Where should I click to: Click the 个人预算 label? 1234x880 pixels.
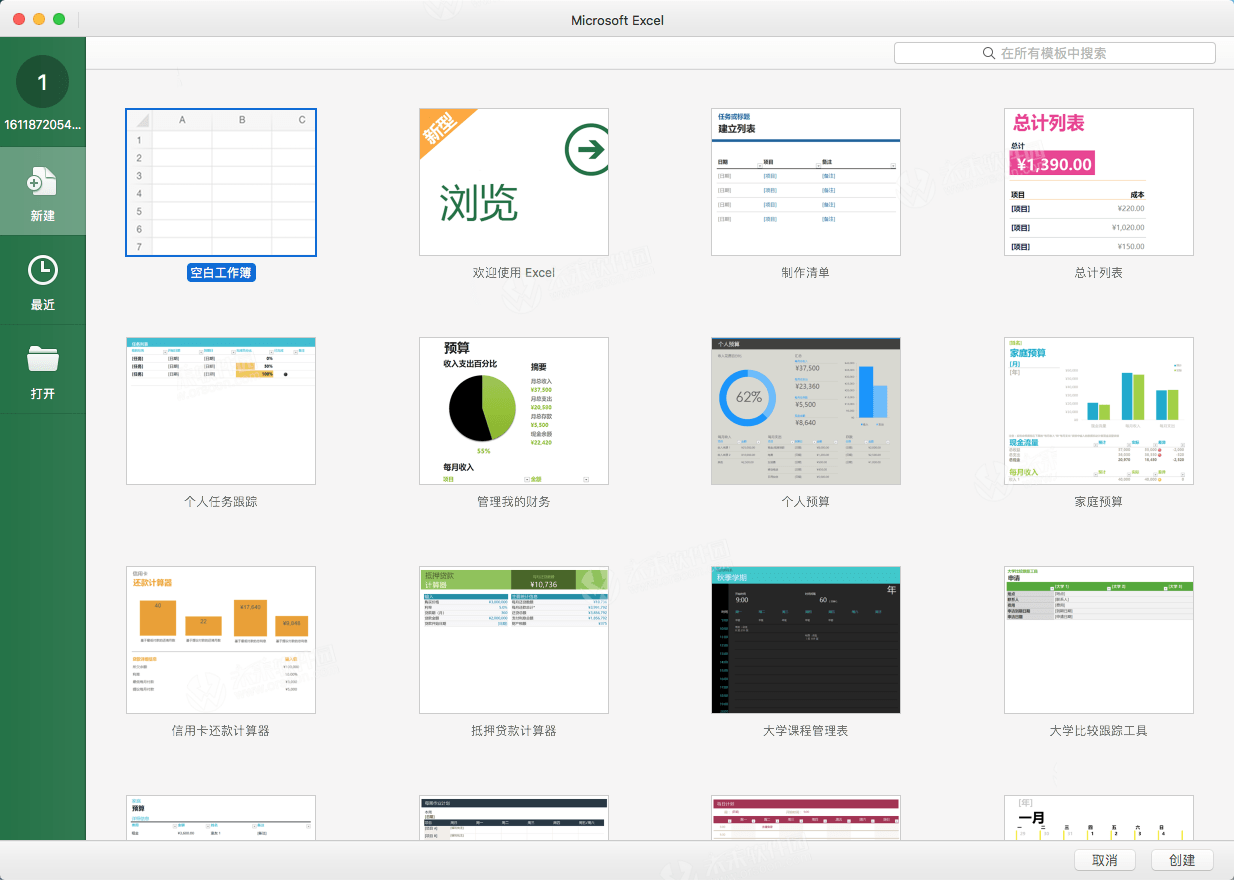(806, 501)
